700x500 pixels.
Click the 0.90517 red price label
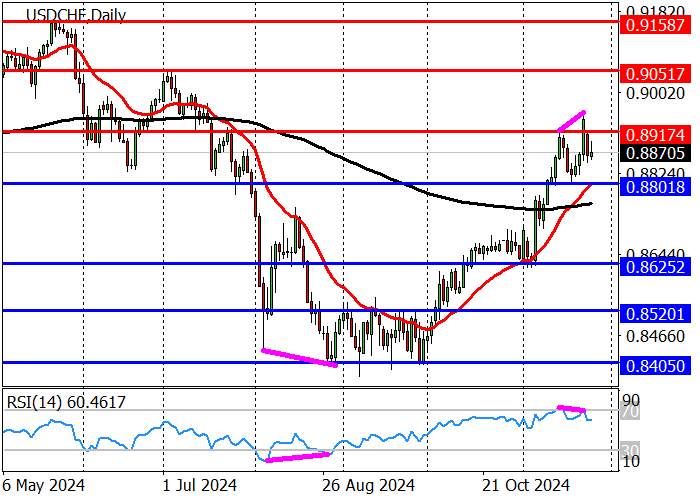655,74
